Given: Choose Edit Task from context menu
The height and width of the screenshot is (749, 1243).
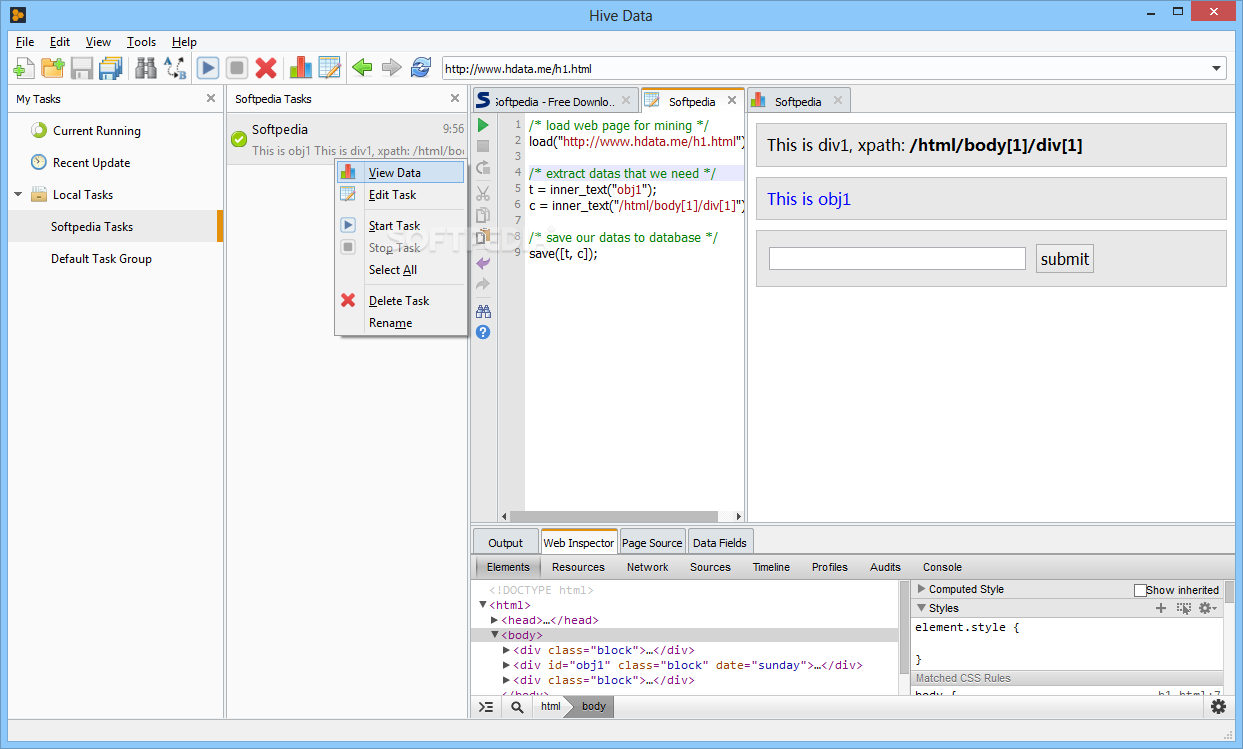Looking at the screenshot, I should tap(401, 194).
